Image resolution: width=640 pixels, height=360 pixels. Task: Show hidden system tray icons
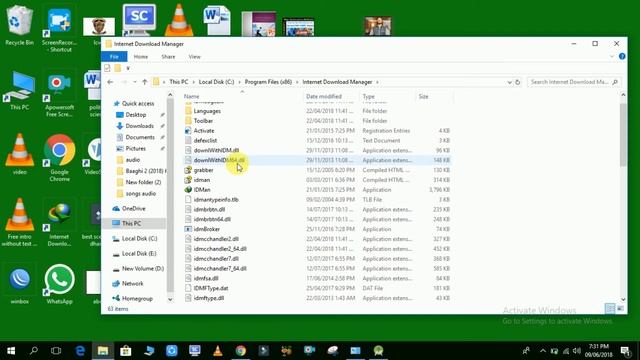click(x=543, y=351)
